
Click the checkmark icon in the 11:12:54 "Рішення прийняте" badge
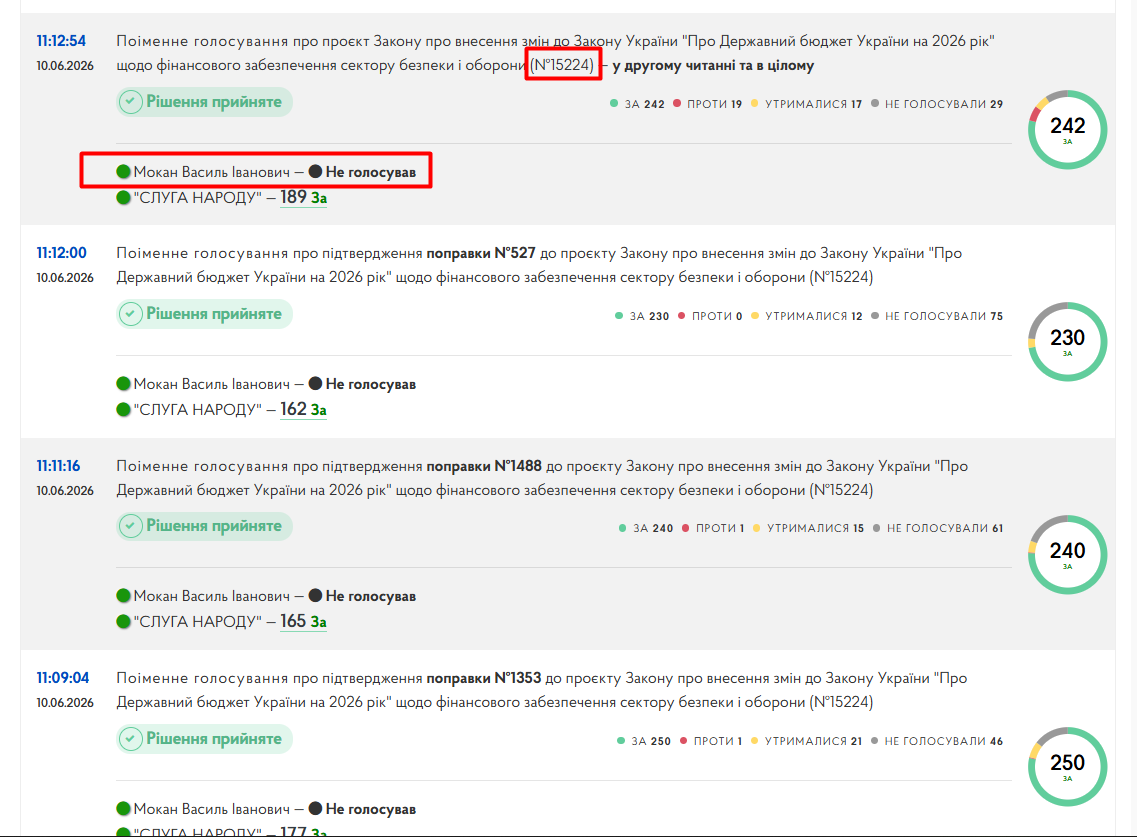pyautogui.click(x=131, y=102)
